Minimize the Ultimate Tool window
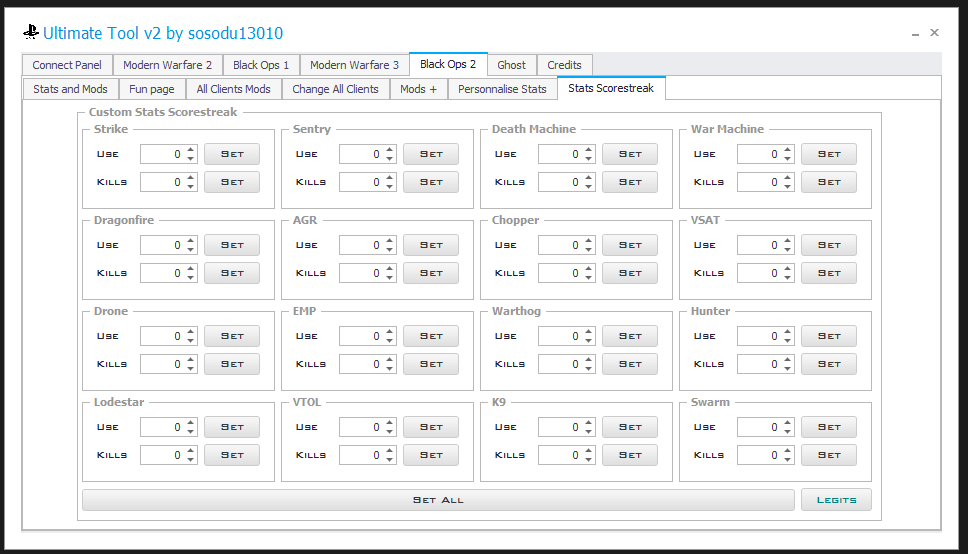The height and width of the screenshot is (554, 968). coord(915,33)
